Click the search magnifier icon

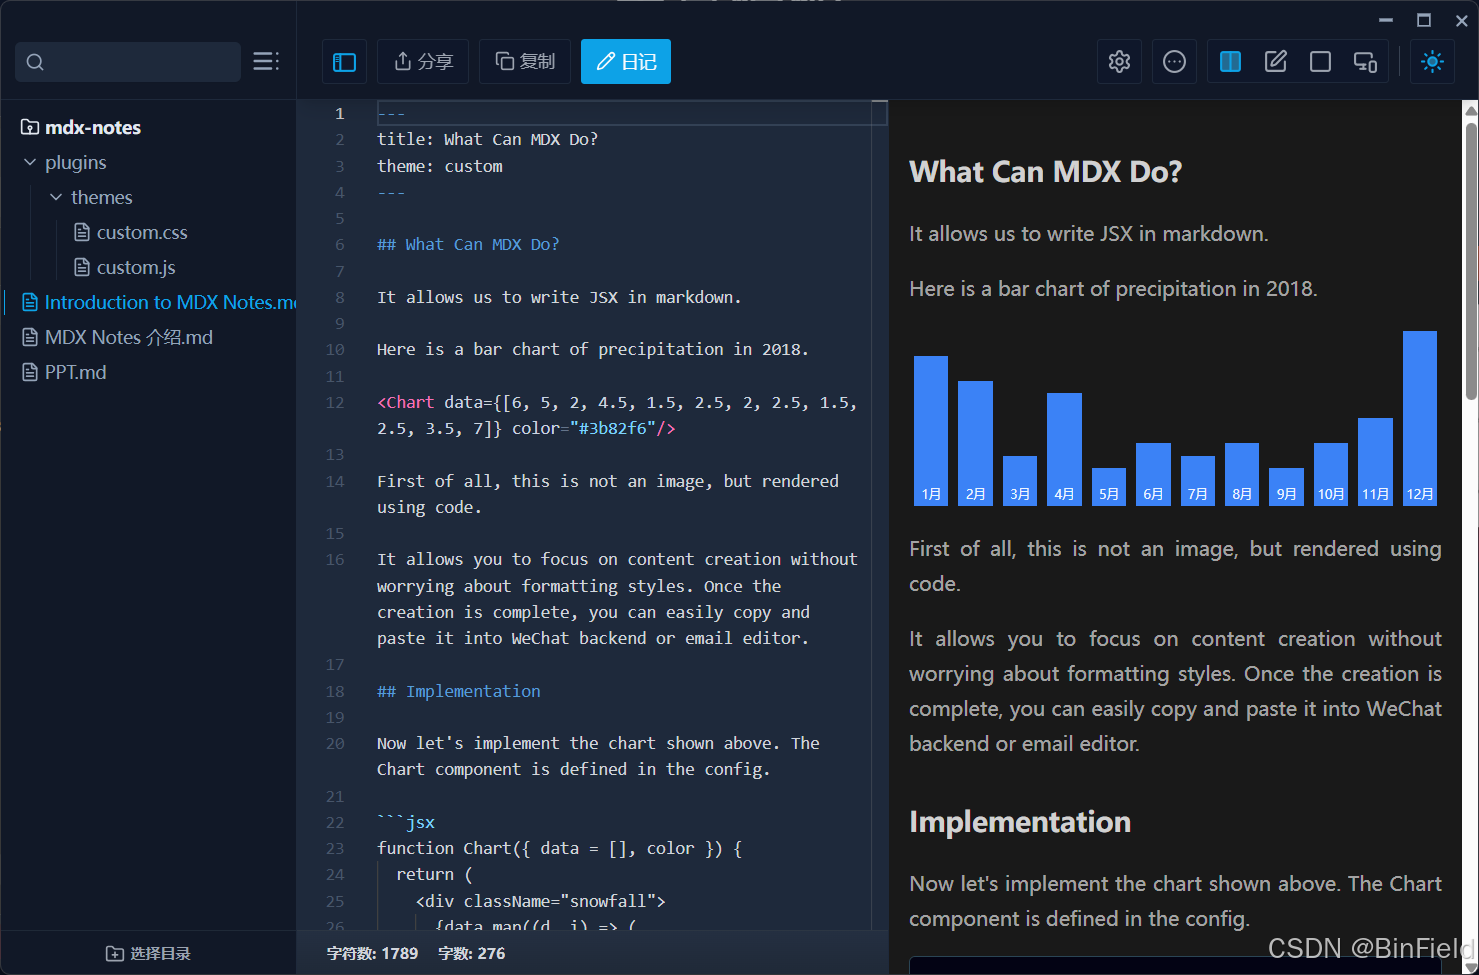coord(35,62)
